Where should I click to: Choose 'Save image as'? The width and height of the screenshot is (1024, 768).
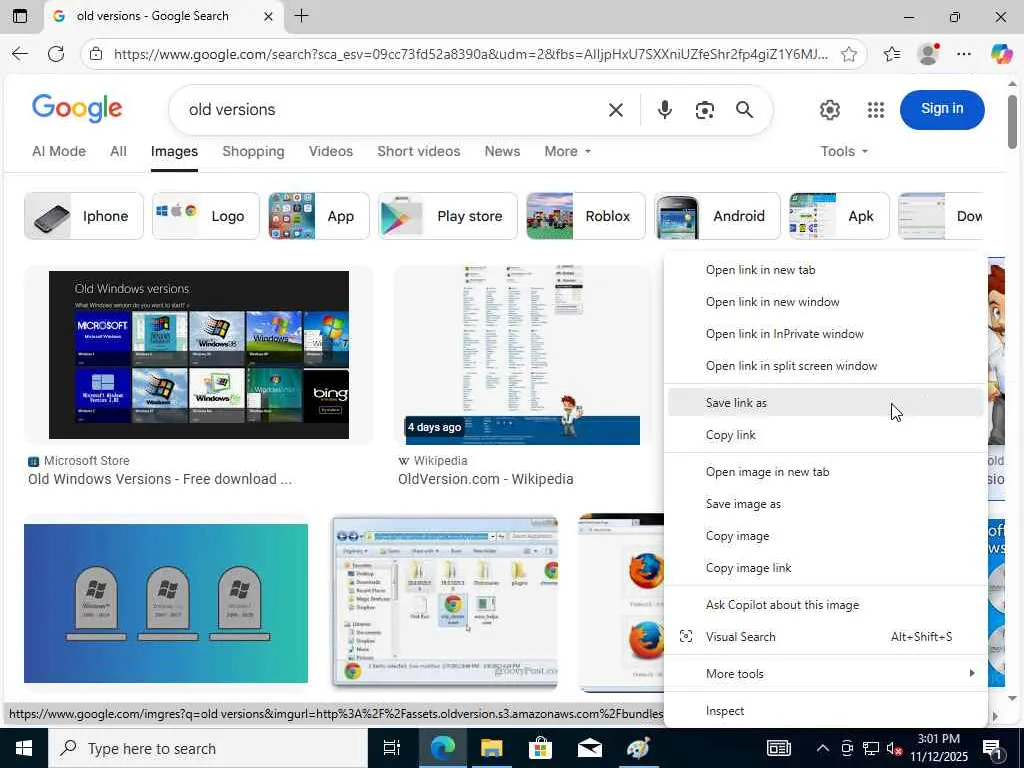[825, 504]
